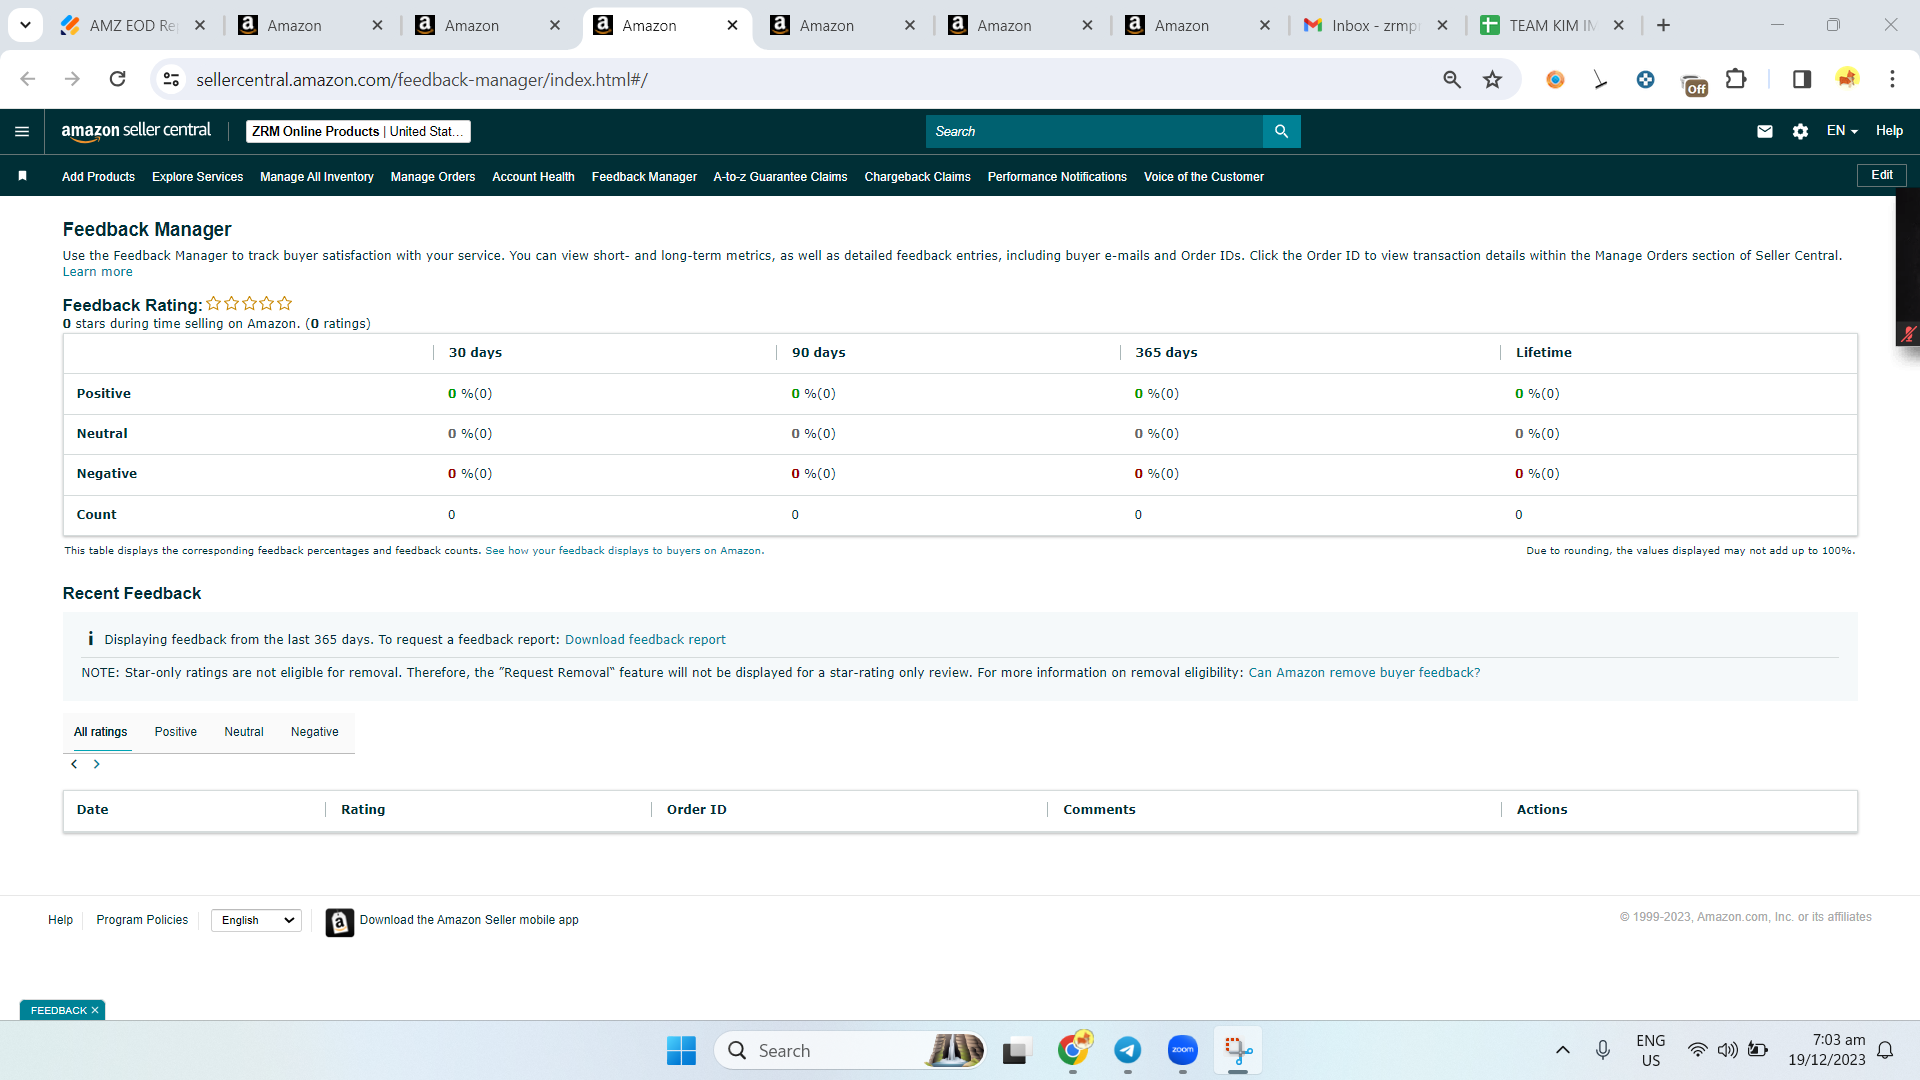The image size is (1920, 1080).
Task: Click the browser forward arrow
Action: click(72, 79)
